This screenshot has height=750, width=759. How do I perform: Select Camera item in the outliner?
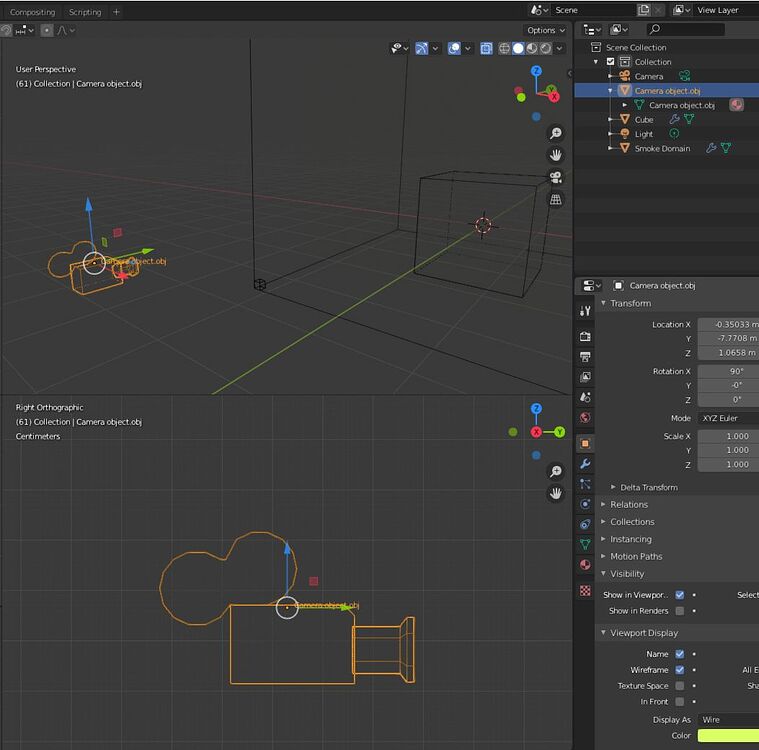649,76
